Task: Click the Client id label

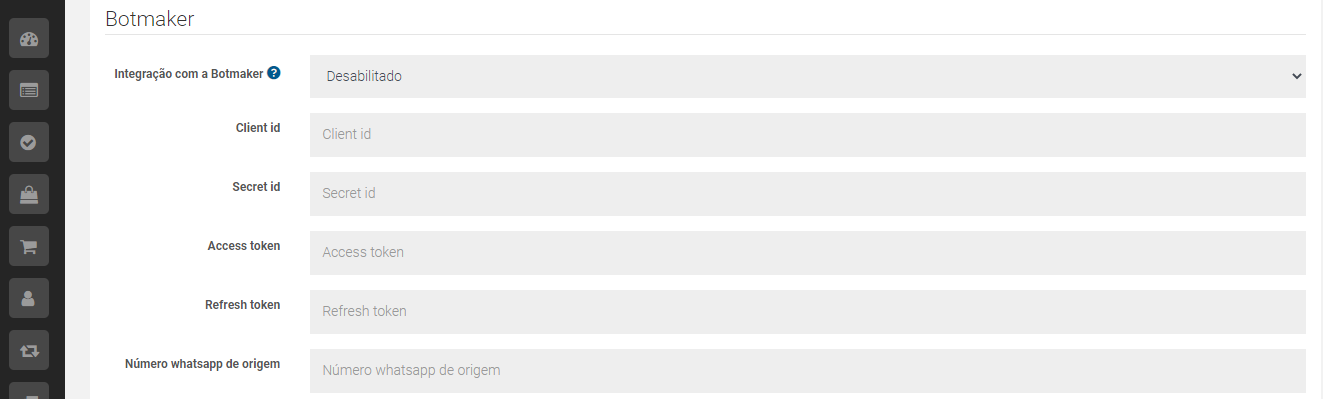Action: tap(258, 128)
